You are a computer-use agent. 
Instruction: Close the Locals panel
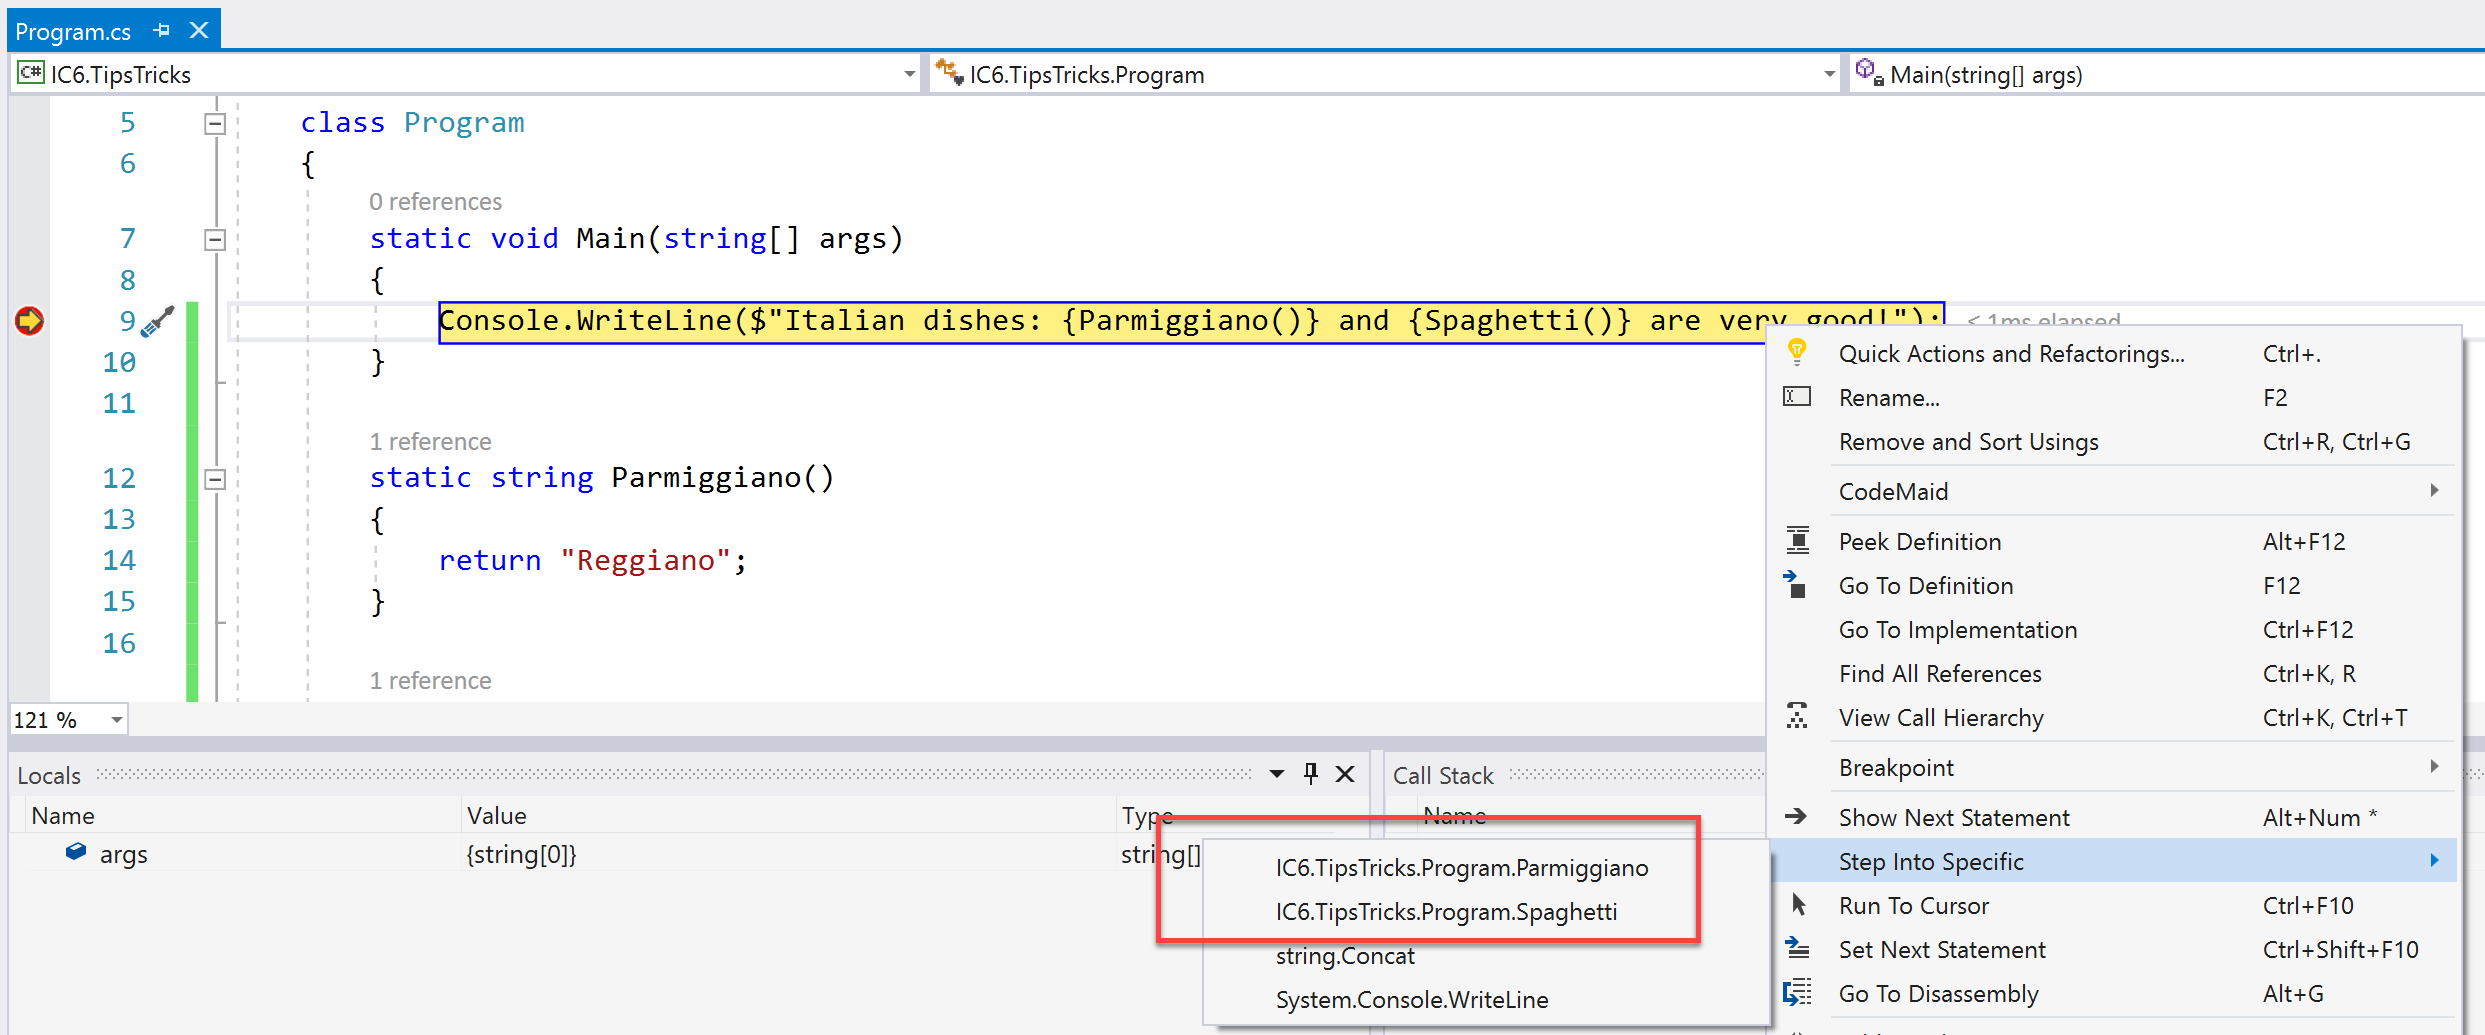1345,774
